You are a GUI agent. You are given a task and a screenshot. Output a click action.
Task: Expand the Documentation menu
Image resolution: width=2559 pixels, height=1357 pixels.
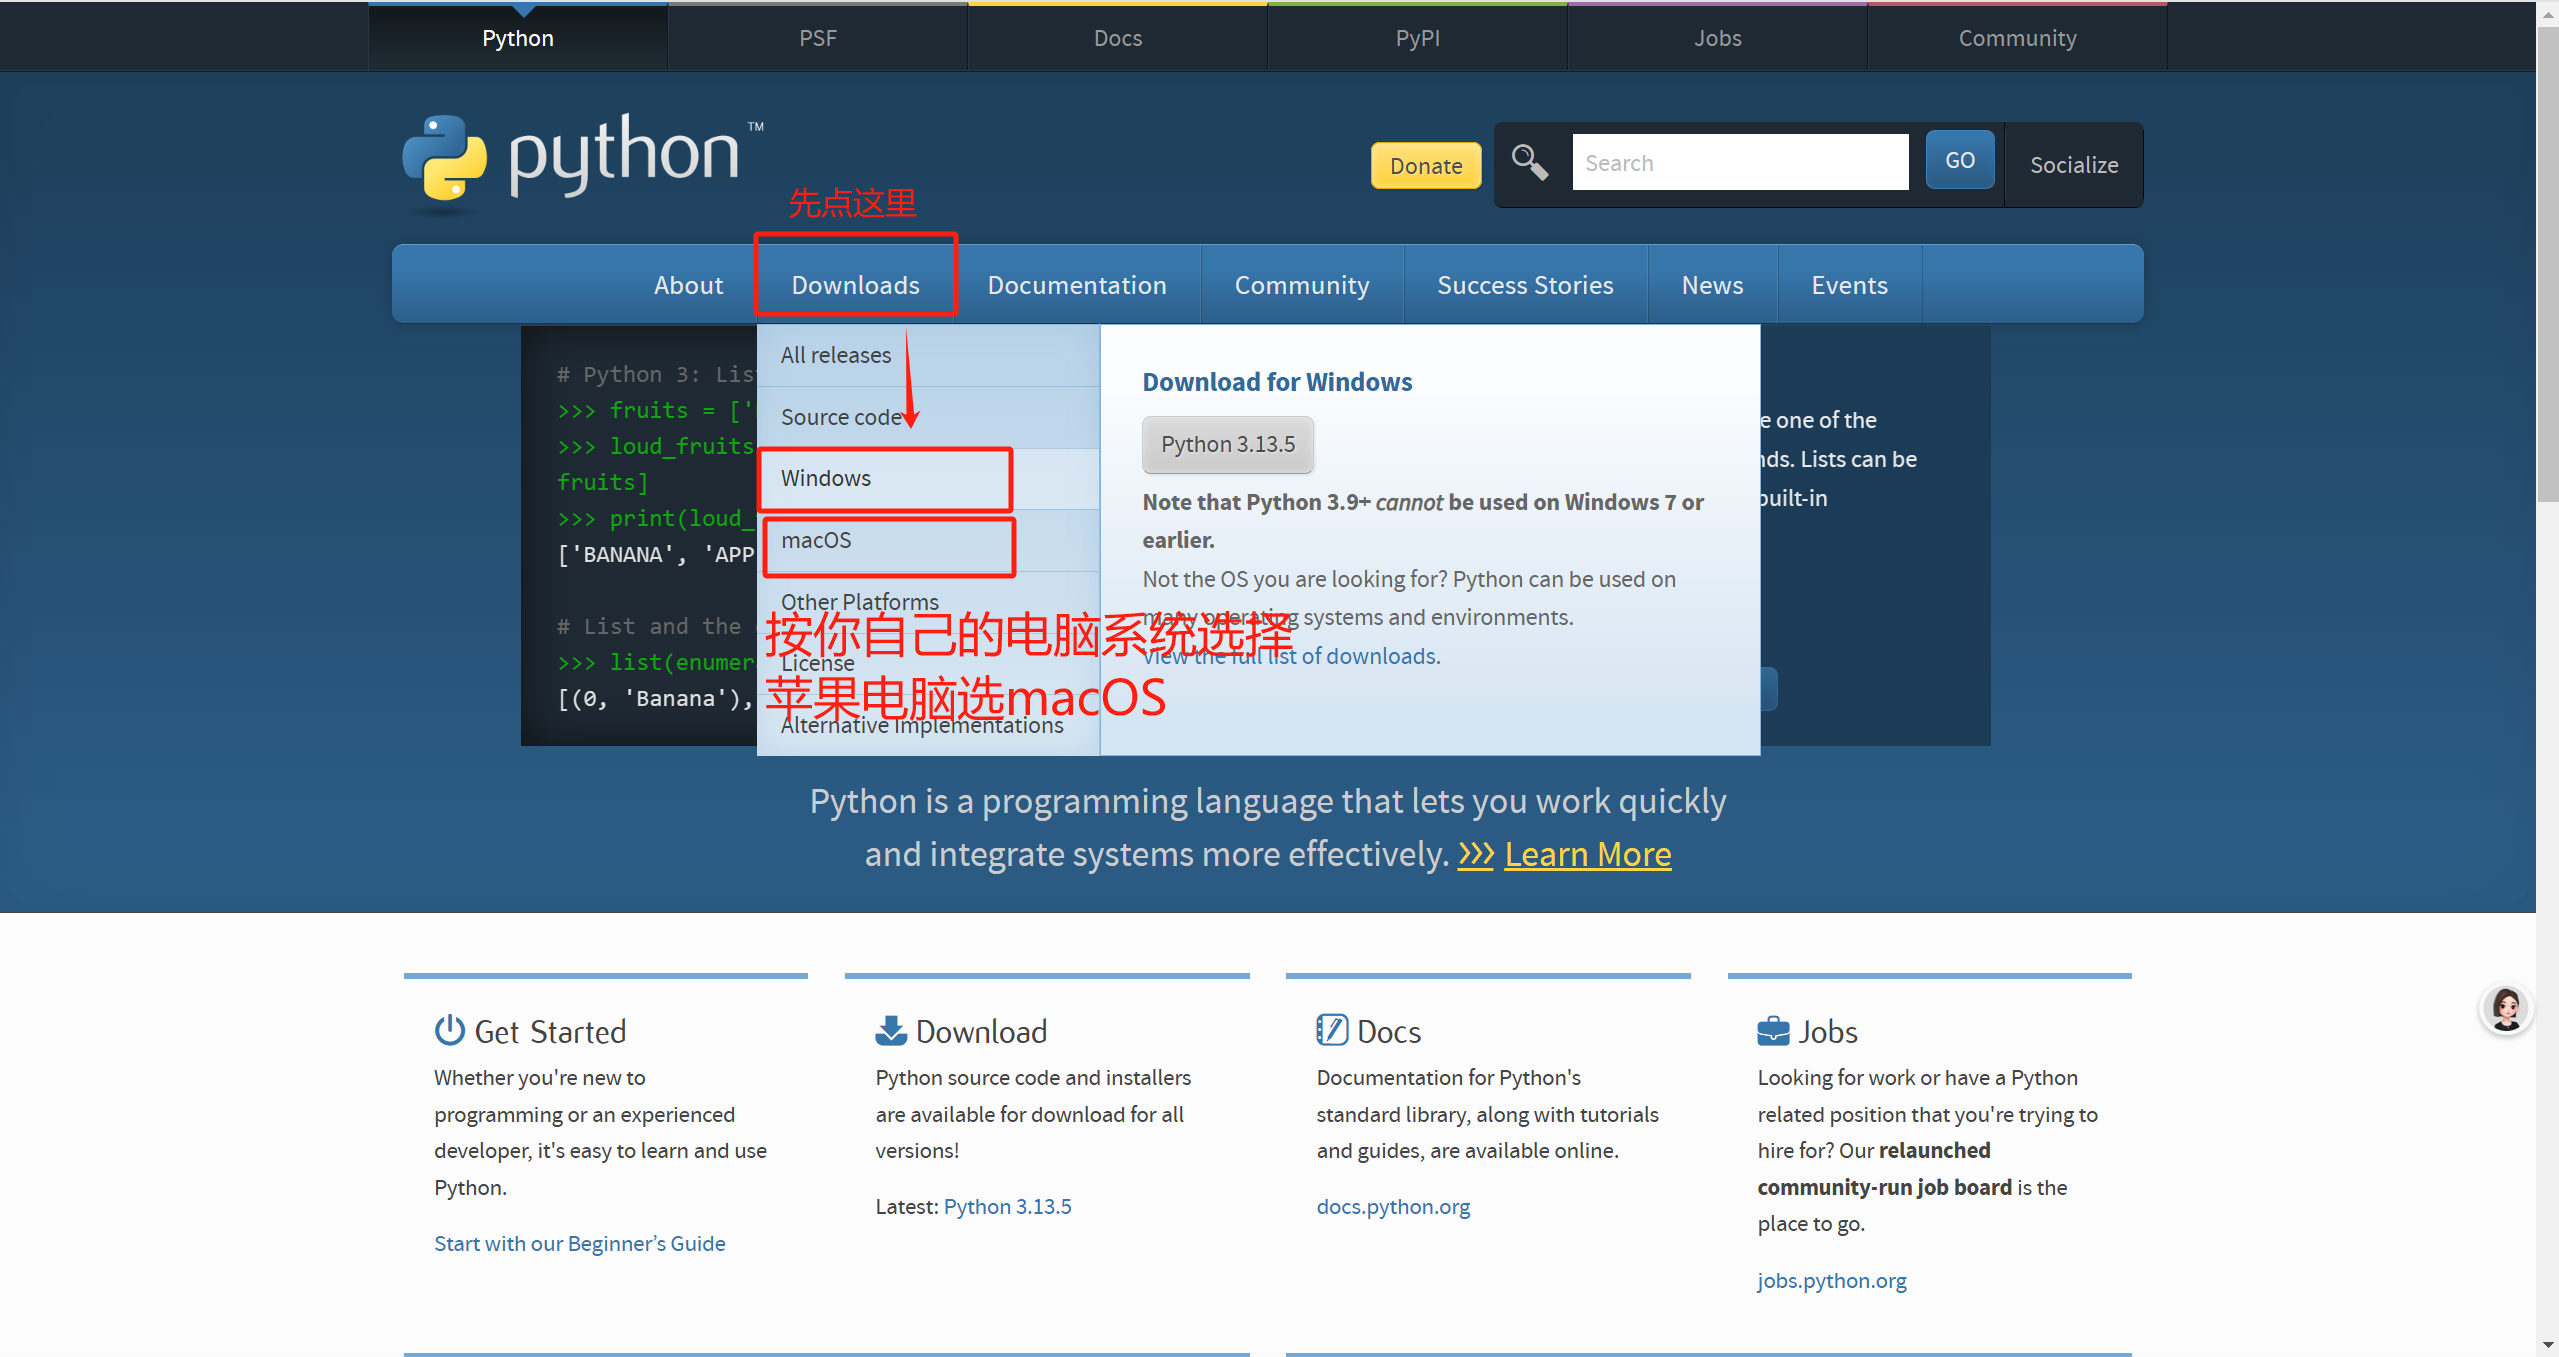[1076, 285]
